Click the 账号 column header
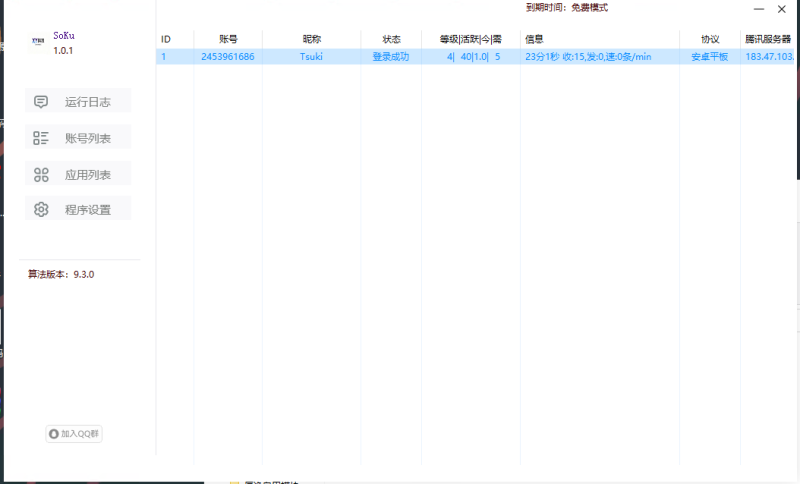Screen dimensions: 800x484 pos(228,39)
